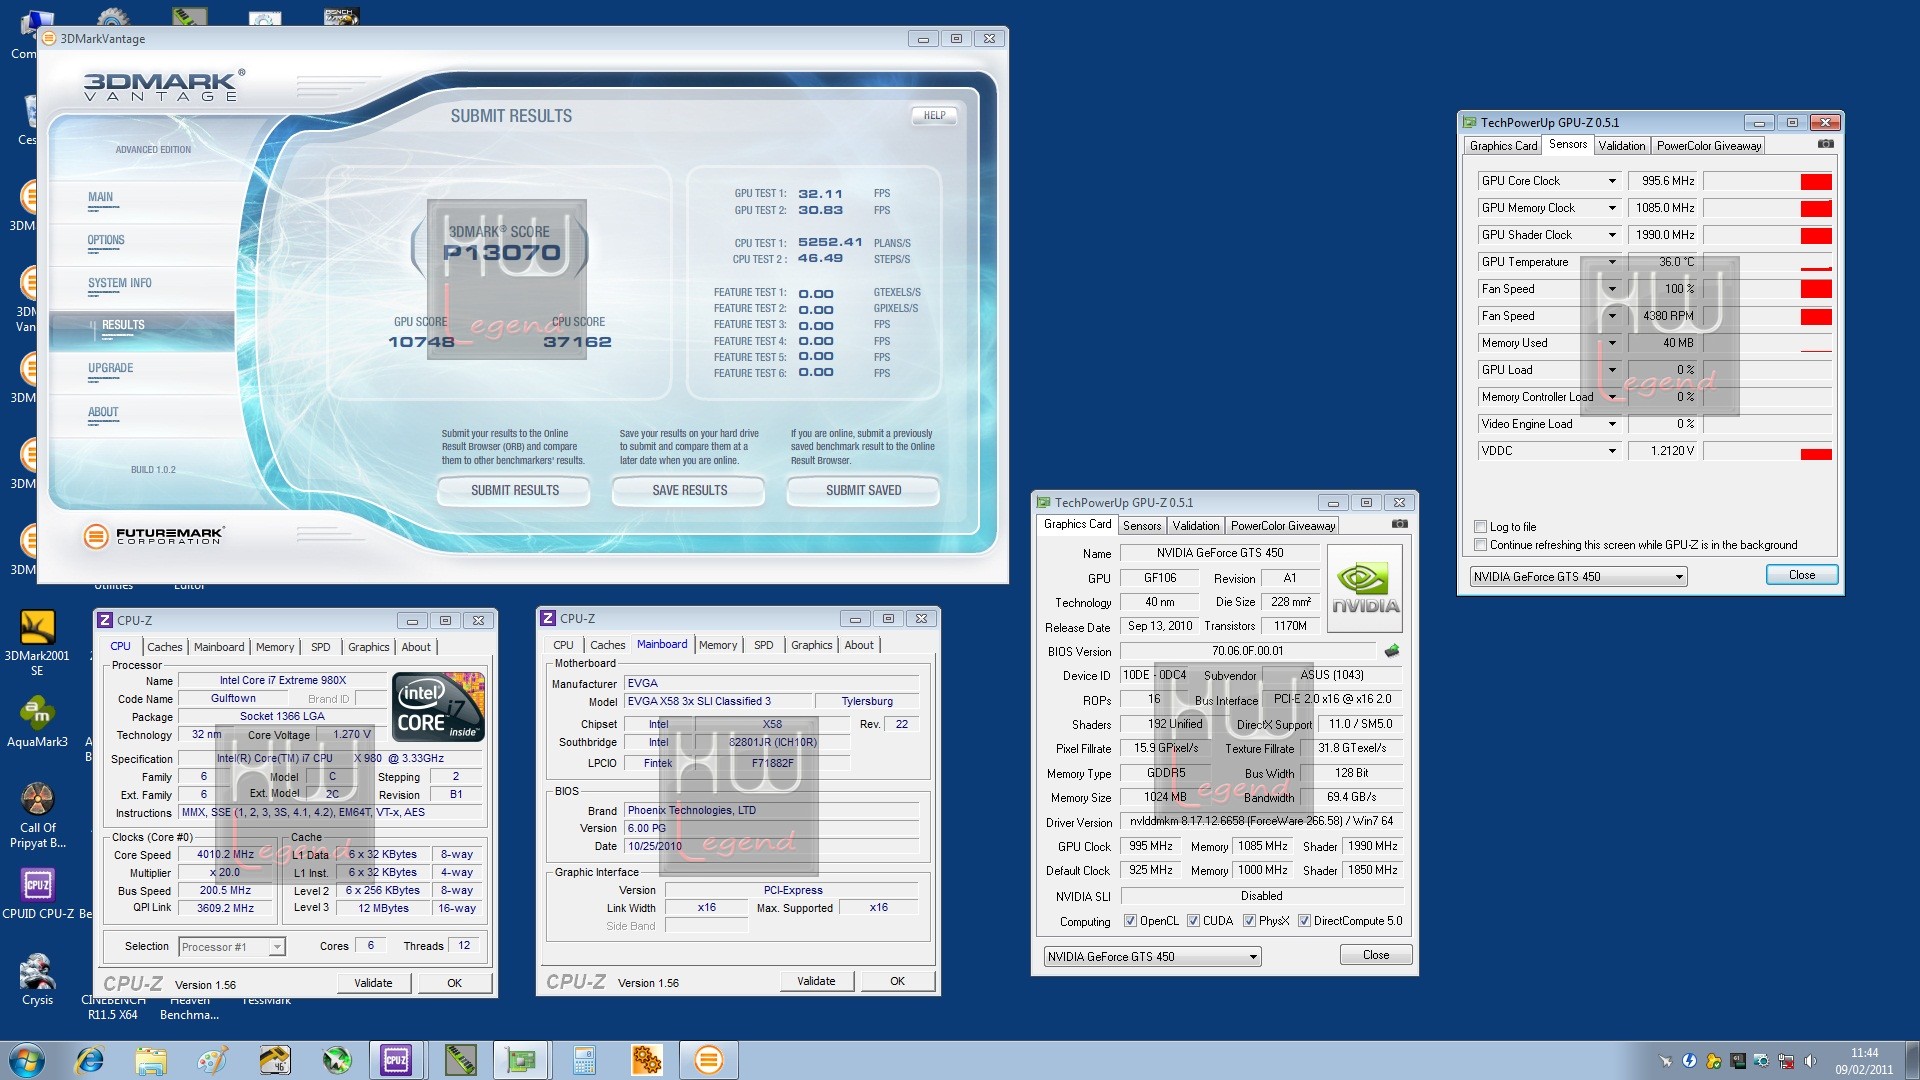Toggle the OpenCL checkbox
Viewport: 1920px width, 1080px height.
[x=1130, y=921]
